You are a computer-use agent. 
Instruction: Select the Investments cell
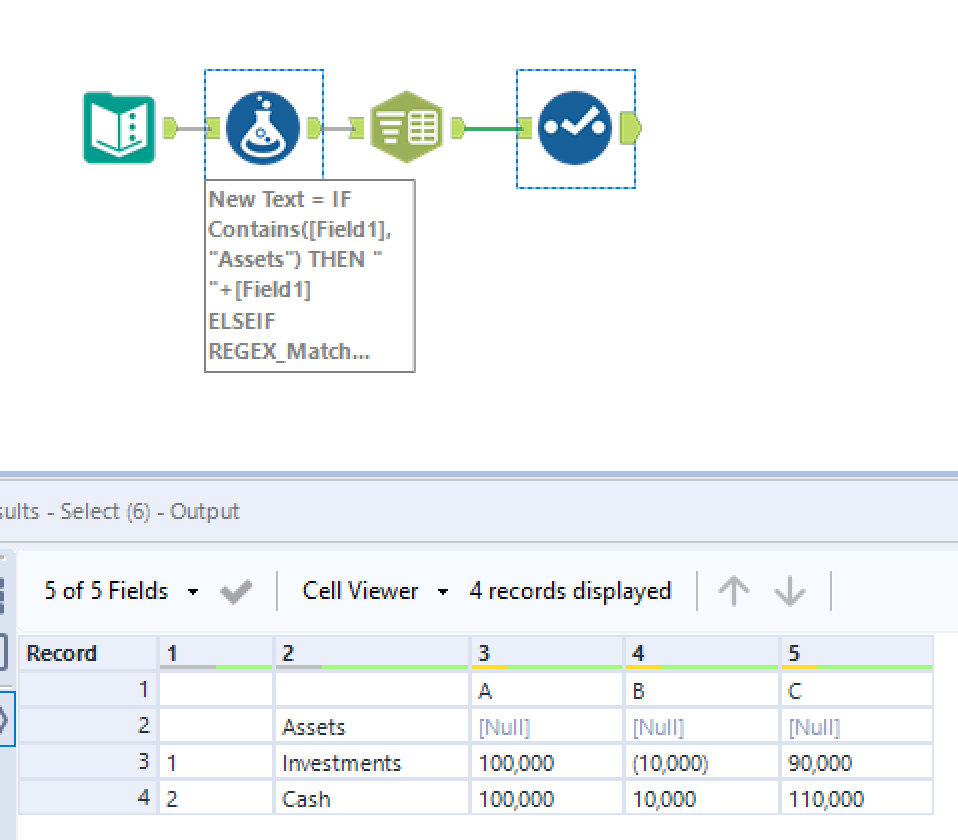[x=342, y=764]
